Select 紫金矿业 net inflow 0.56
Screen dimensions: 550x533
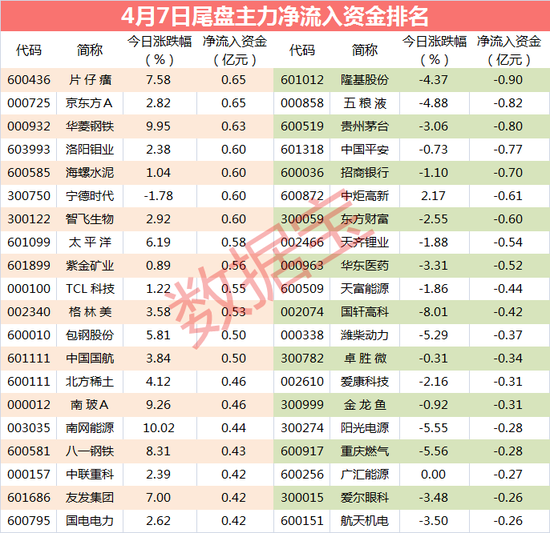(234, 265)
